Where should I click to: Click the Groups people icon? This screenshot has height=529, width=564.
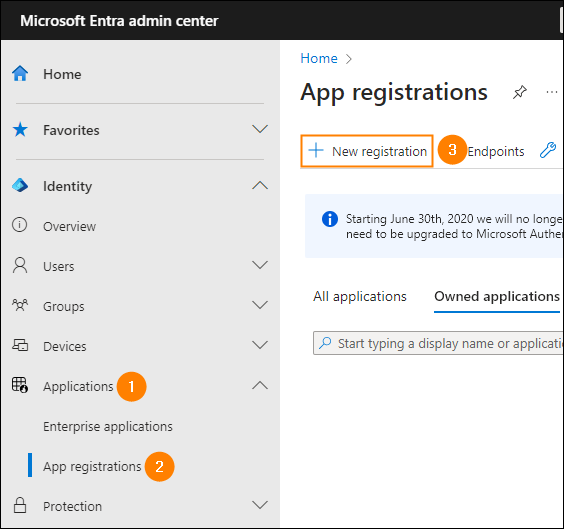click(x=20, y=305)
